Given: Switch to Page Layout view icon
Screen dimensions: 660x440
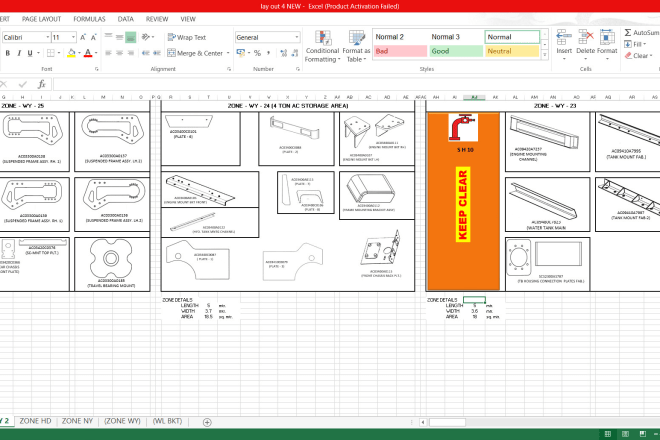Looking at the screenshot, I should (625, 434).
